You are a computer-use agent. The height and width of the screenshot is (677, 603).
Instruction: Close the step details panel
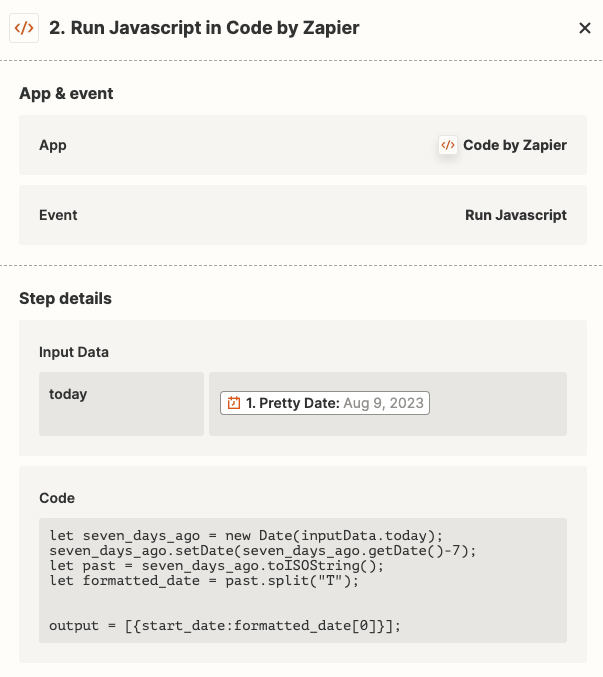click(x=585, y=28)
